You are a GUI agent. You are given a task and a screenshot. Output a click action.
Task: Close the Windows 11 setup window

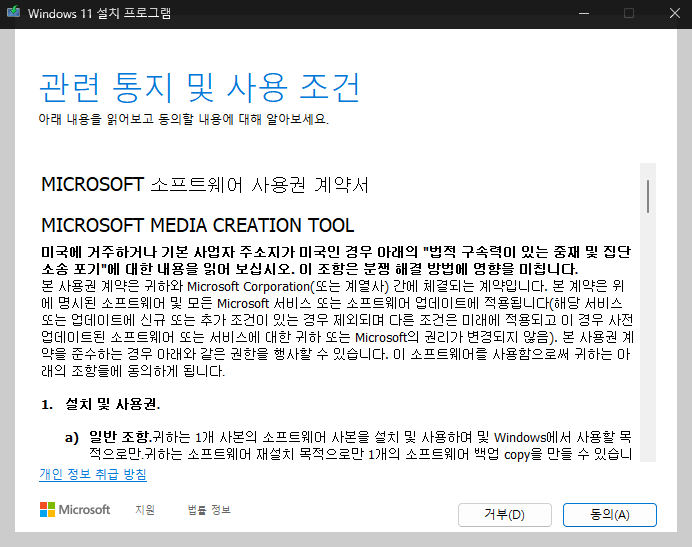click(674, 13)
